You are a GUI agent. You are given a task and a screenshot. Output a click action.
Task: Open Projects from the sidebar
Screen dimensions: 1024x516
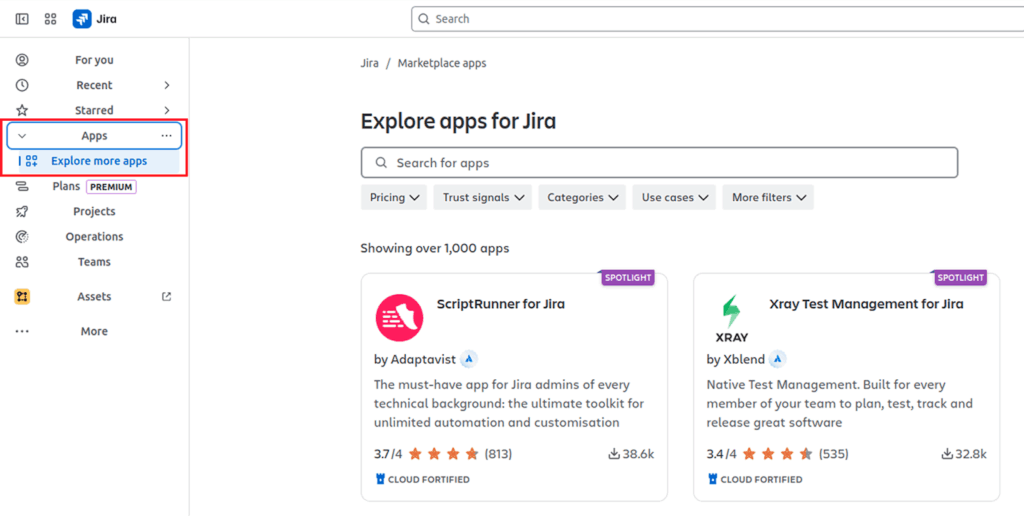94,212
